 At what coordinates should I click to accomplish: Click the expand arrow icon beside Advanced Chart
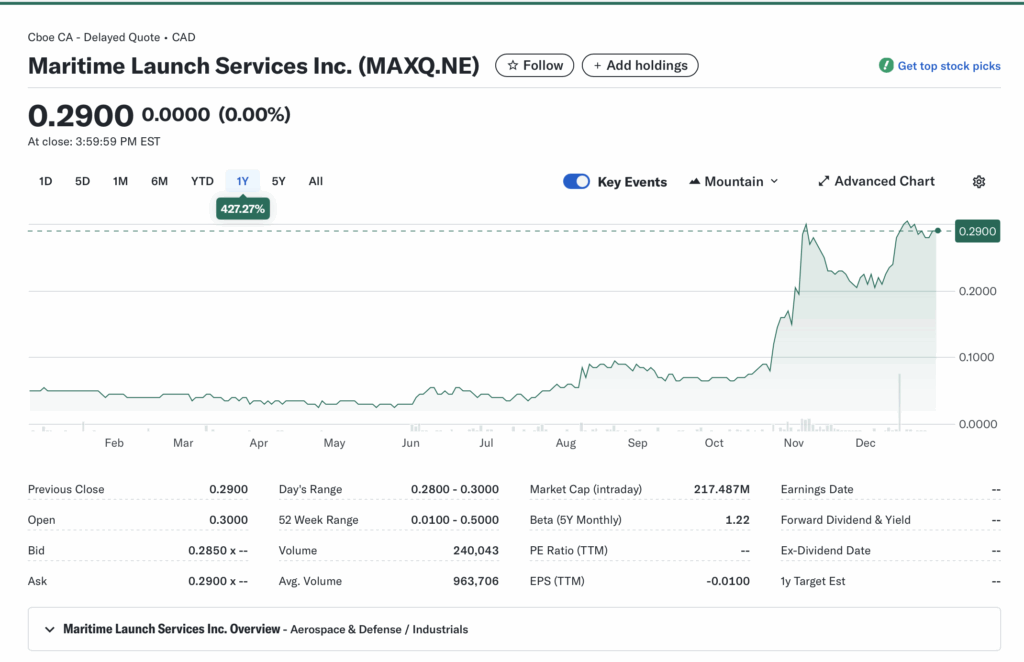[823, 181]
